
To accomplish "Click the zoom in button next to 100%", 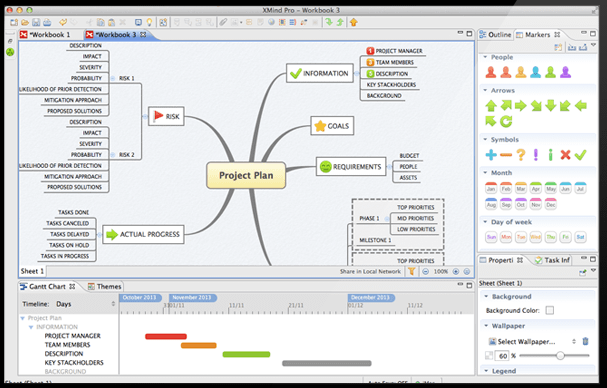I will pos(456,271).
